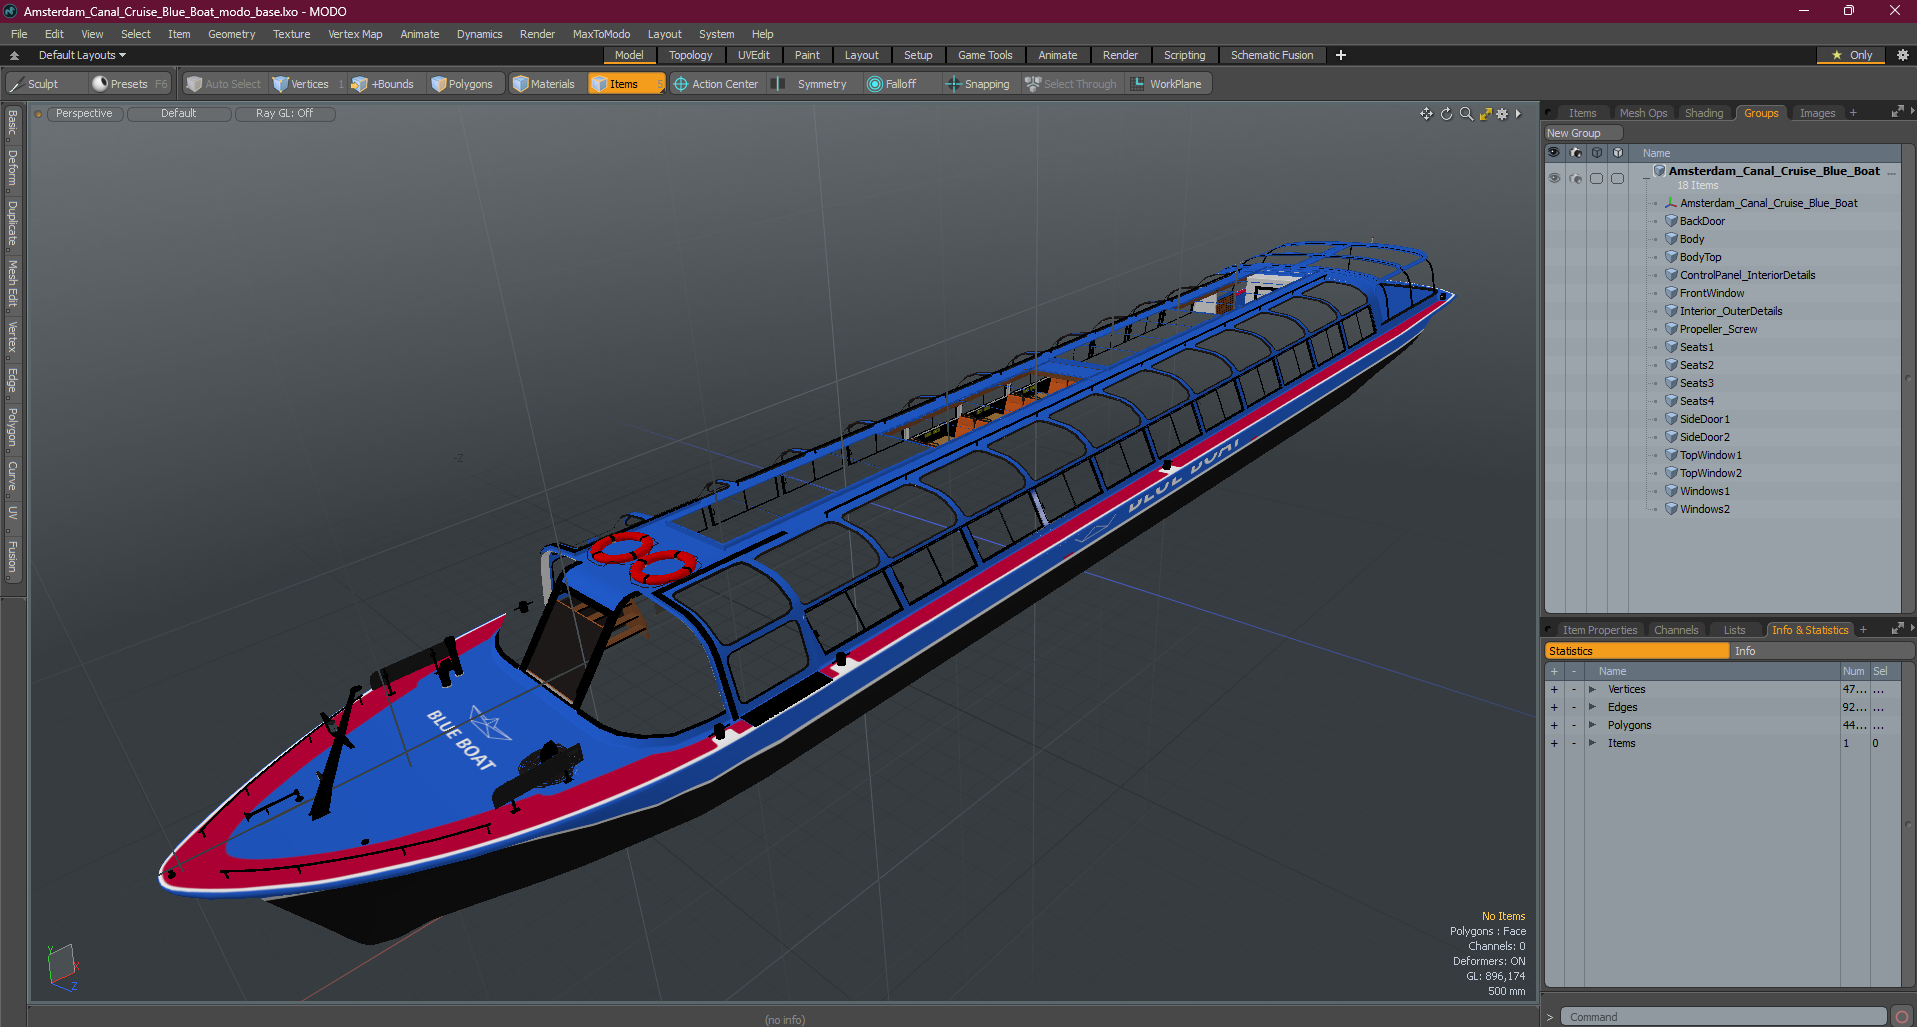Click the Auto Select icon
This screenshot has width=1917, height=1027.
194,84
